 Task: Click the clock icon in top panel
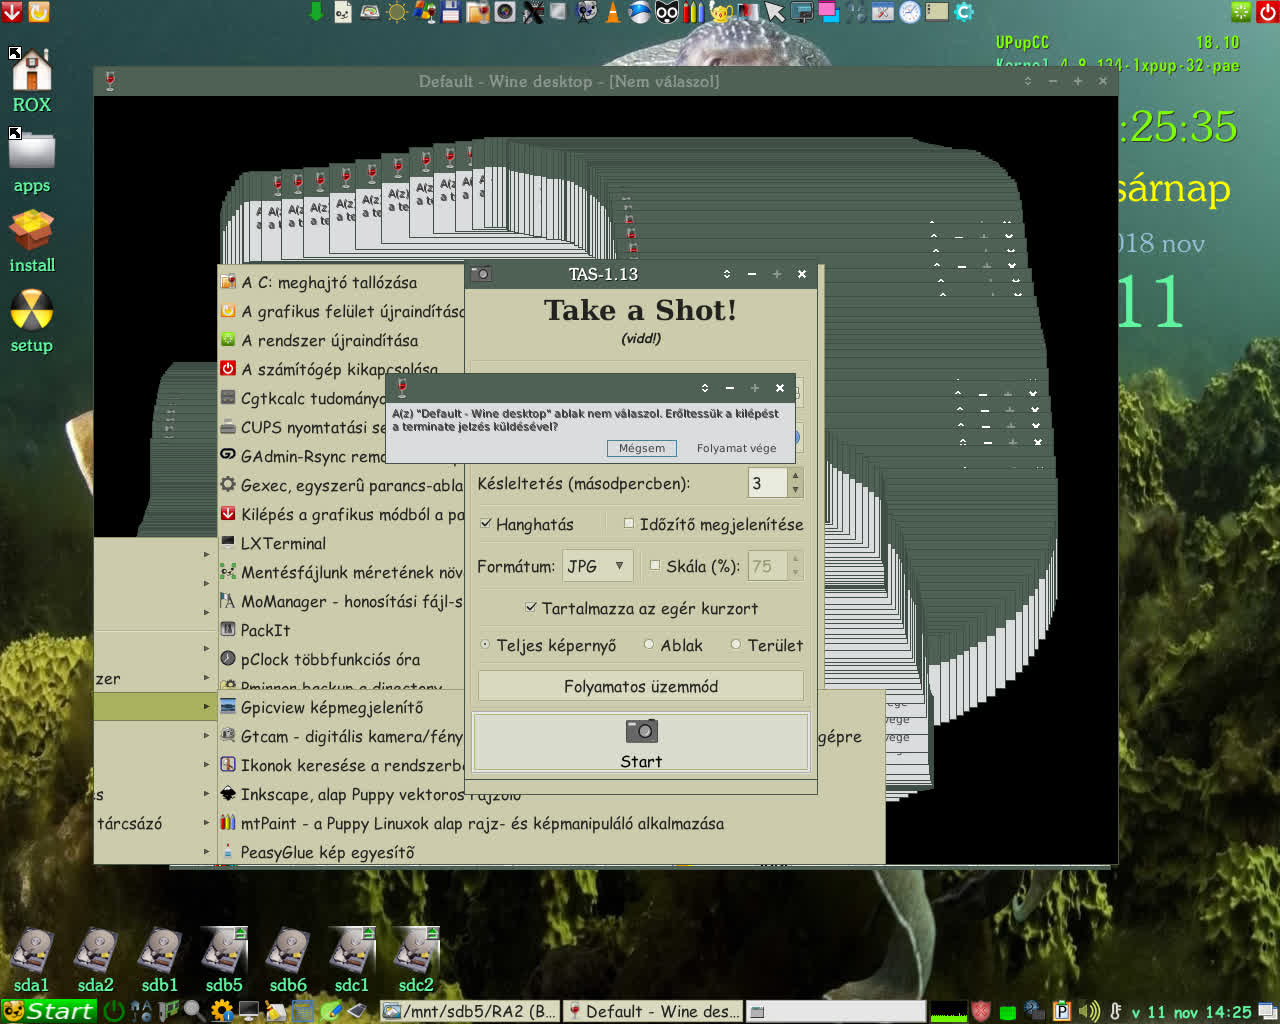click(910, 12)
